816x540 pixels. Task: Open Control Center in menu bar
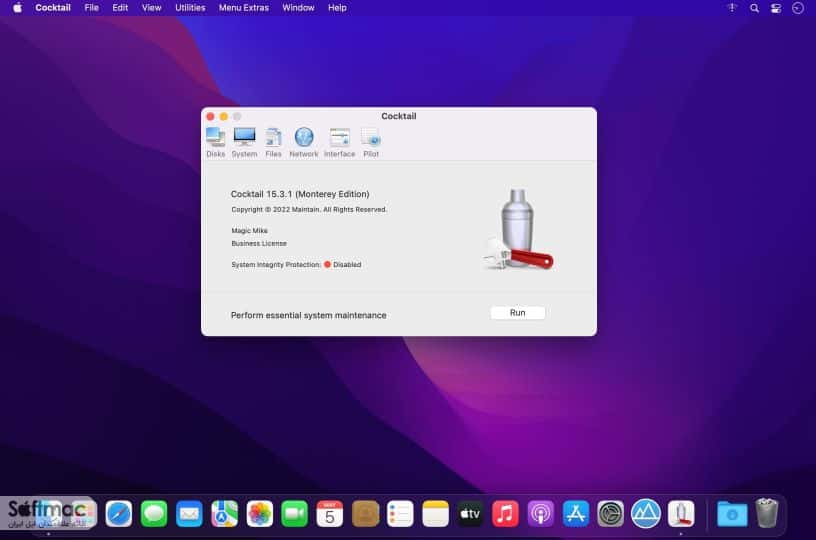pos(776,8)
